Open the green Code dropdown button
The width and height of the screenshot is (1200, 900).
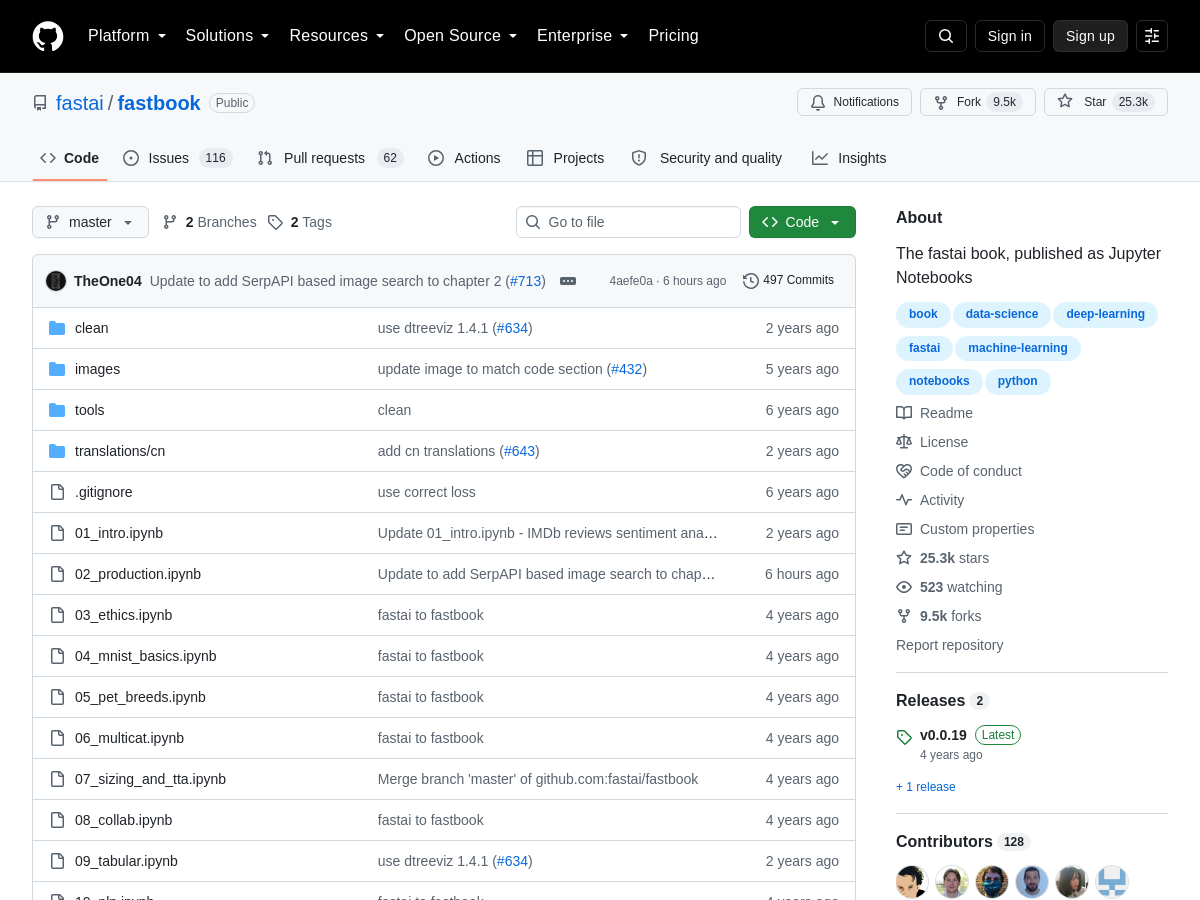(802, 222)
